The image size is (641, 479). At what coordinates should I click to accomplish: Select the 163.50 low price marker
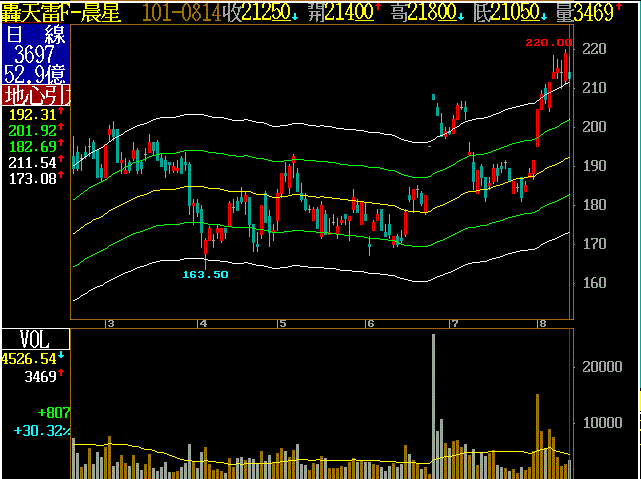(204, 274)
